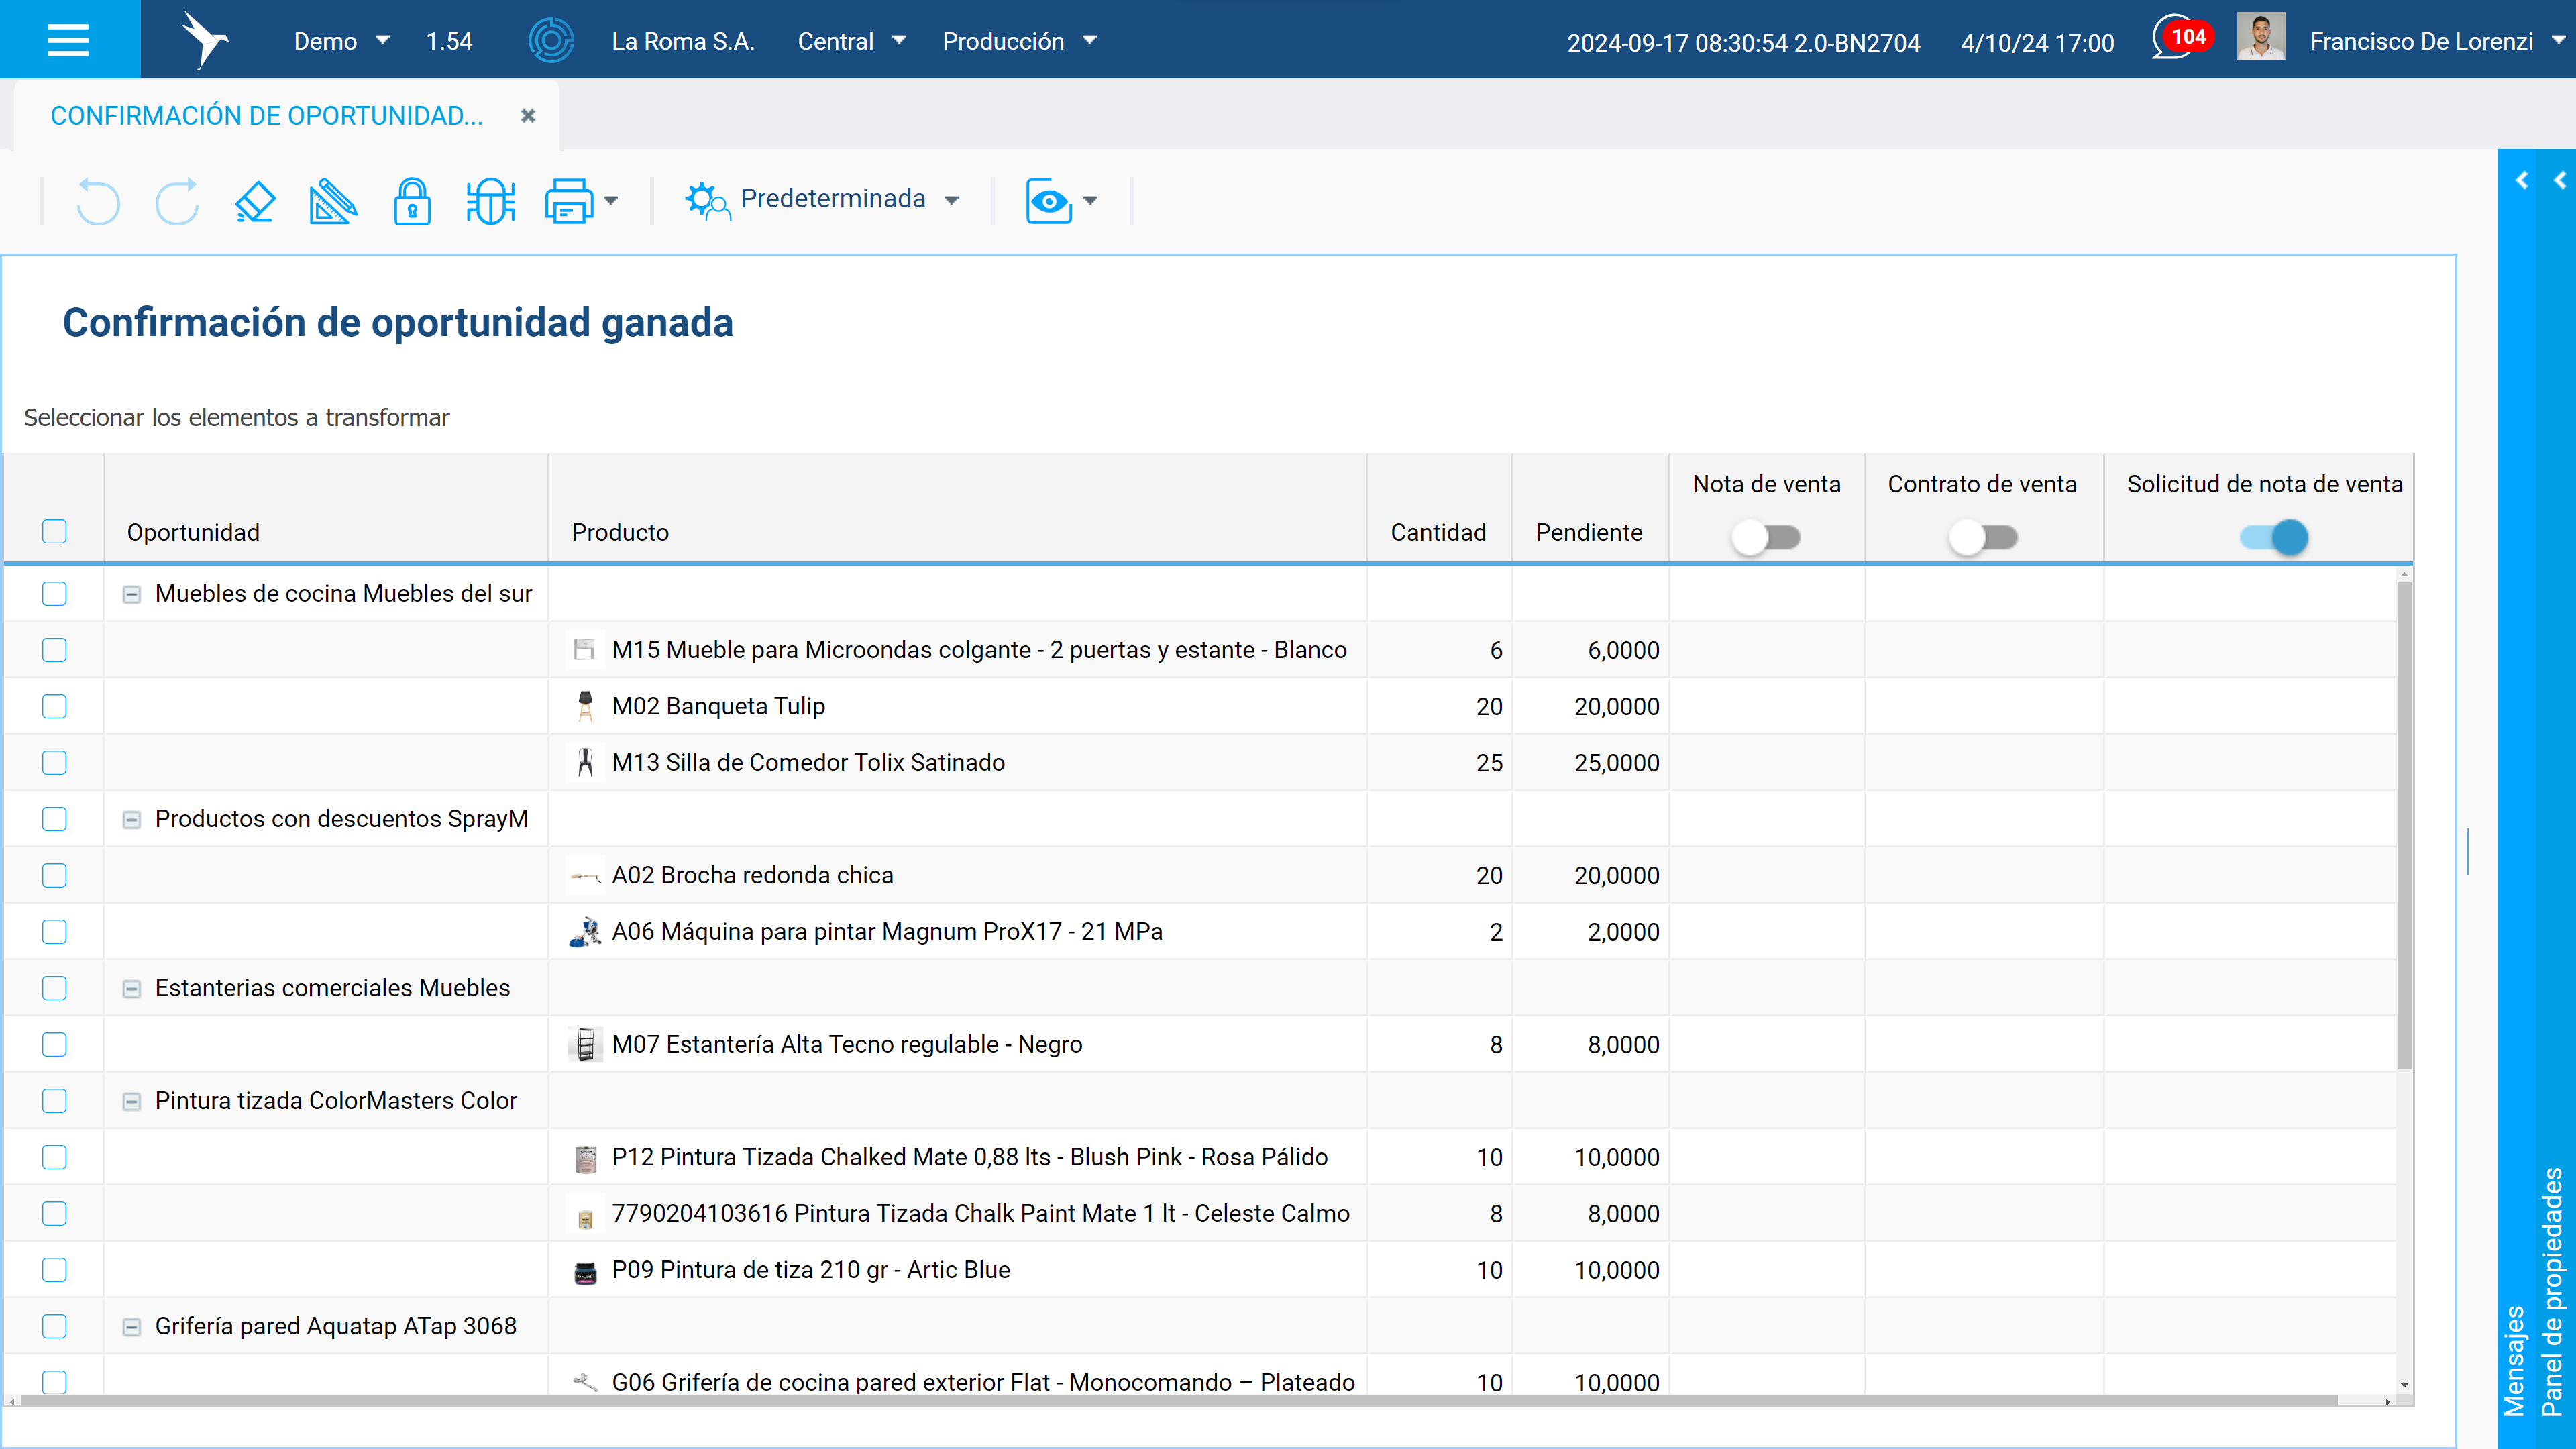Open the Producción menu in the top bar
This screenshot has height=1449, width=2576.
pos(1019,41)
